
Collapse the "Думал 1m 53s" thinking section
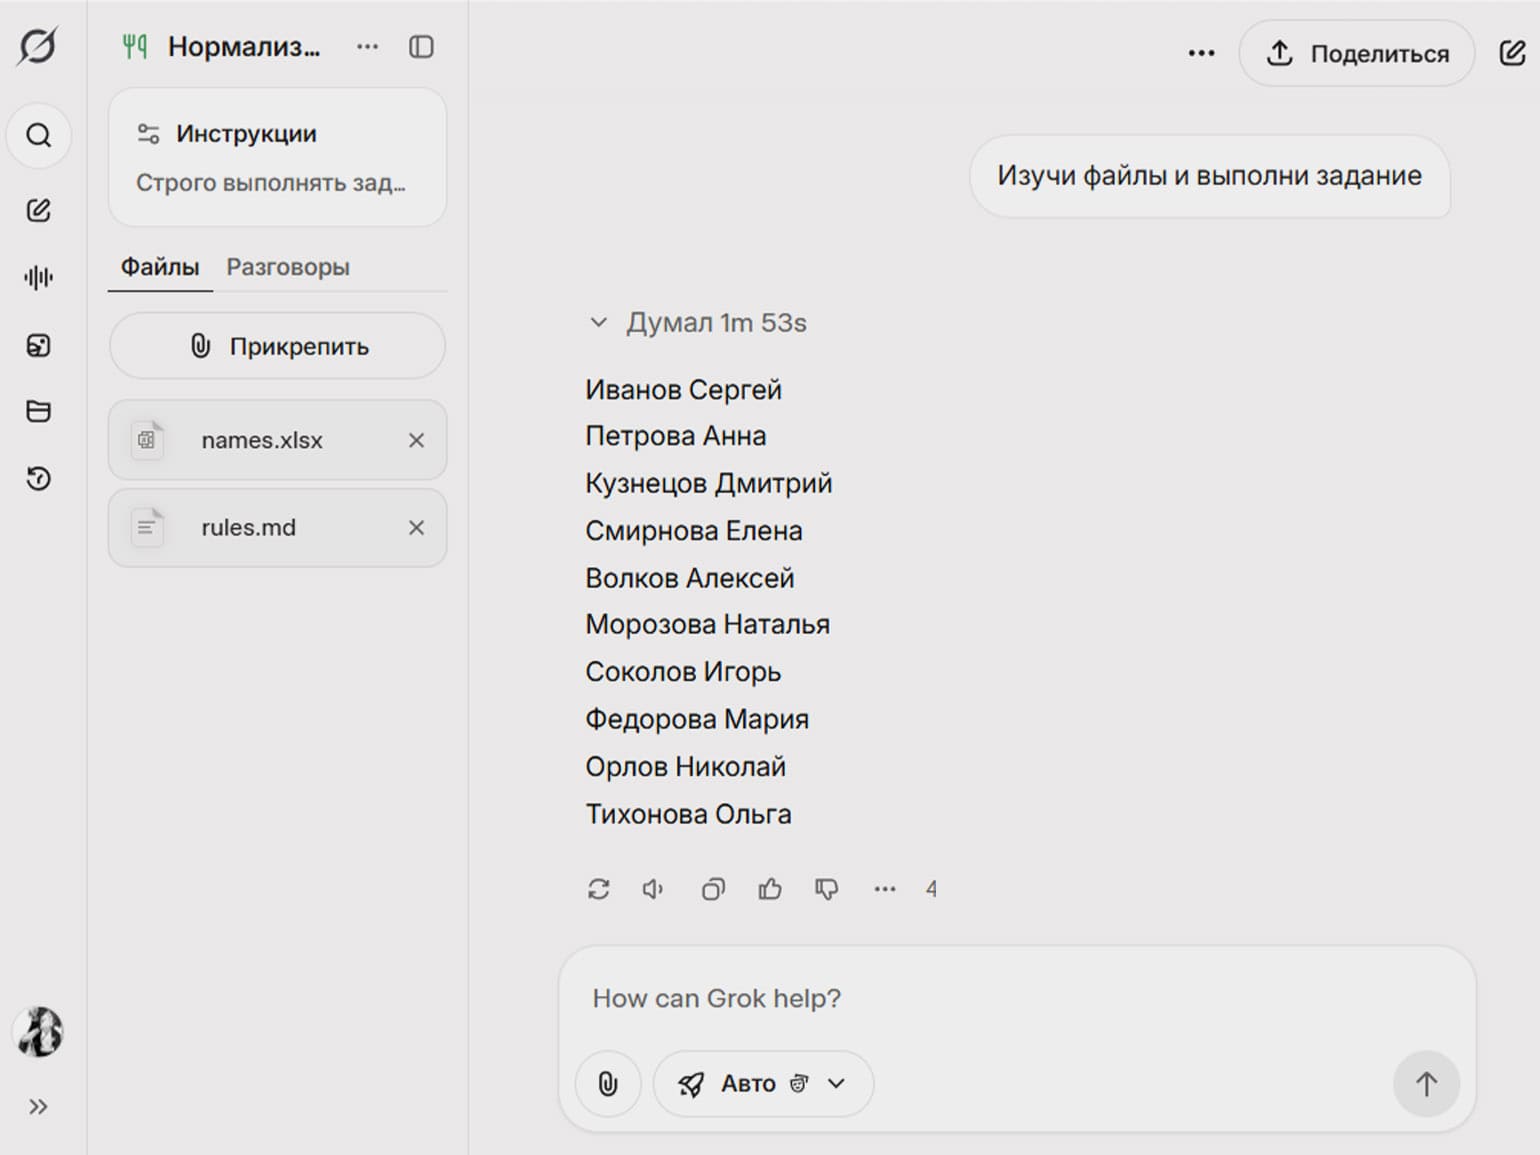598,323
